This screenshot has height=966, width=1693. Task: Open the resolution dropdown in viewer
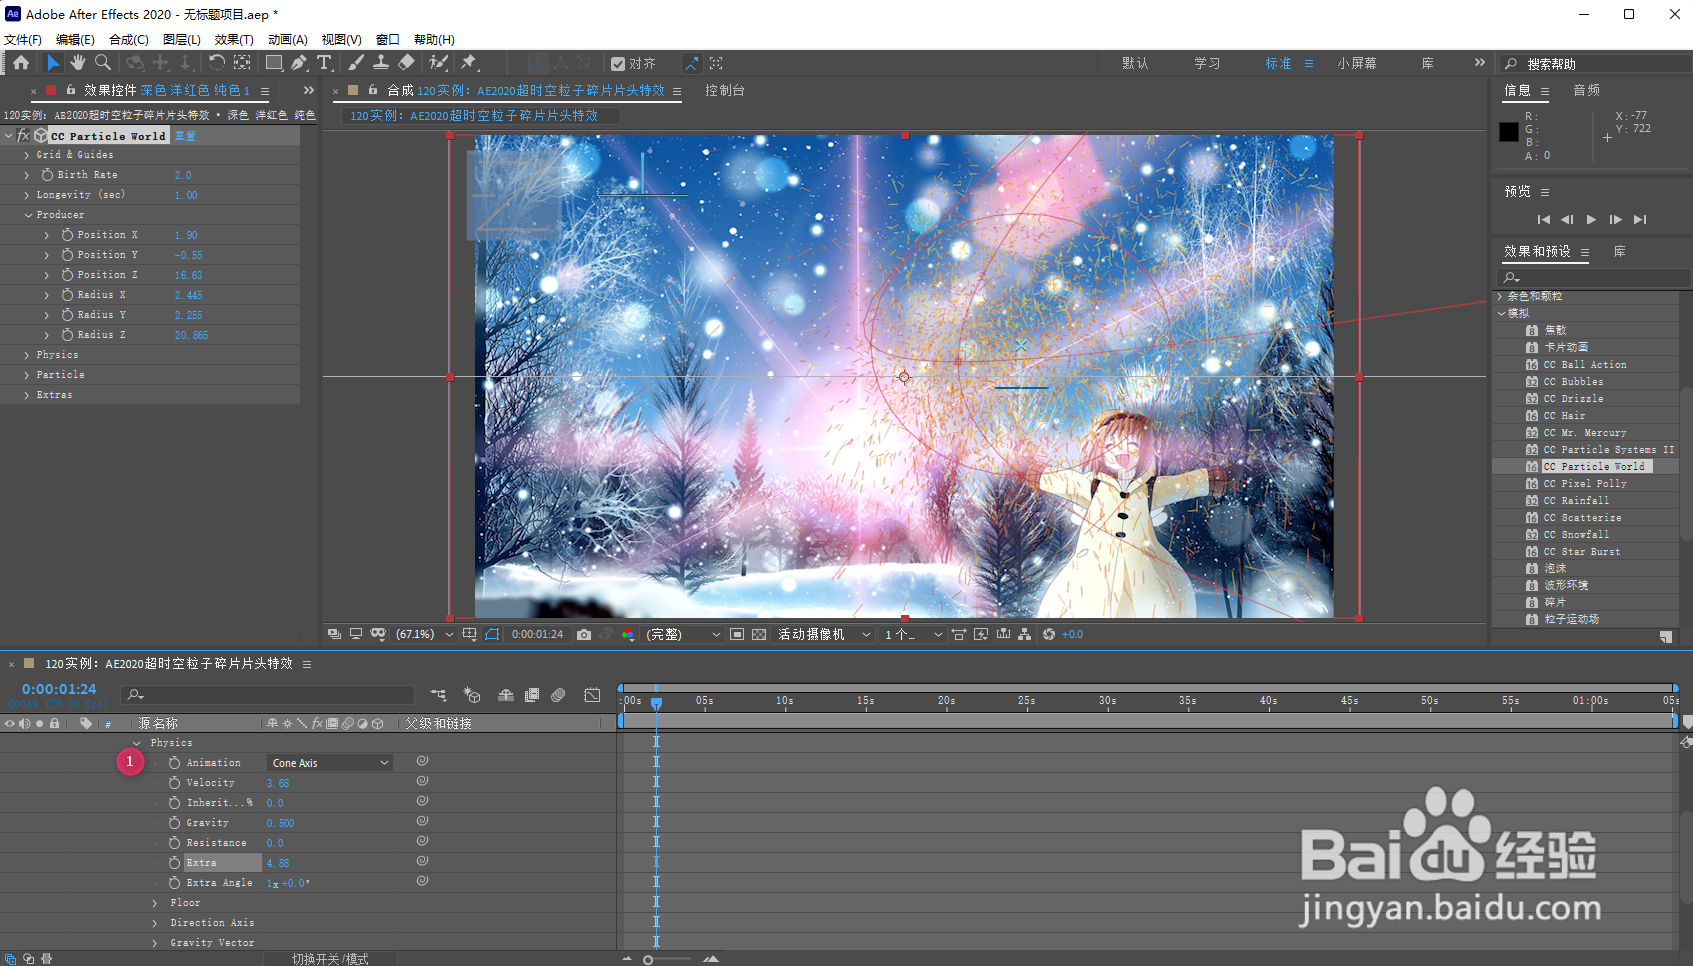[x=683, y=634]
